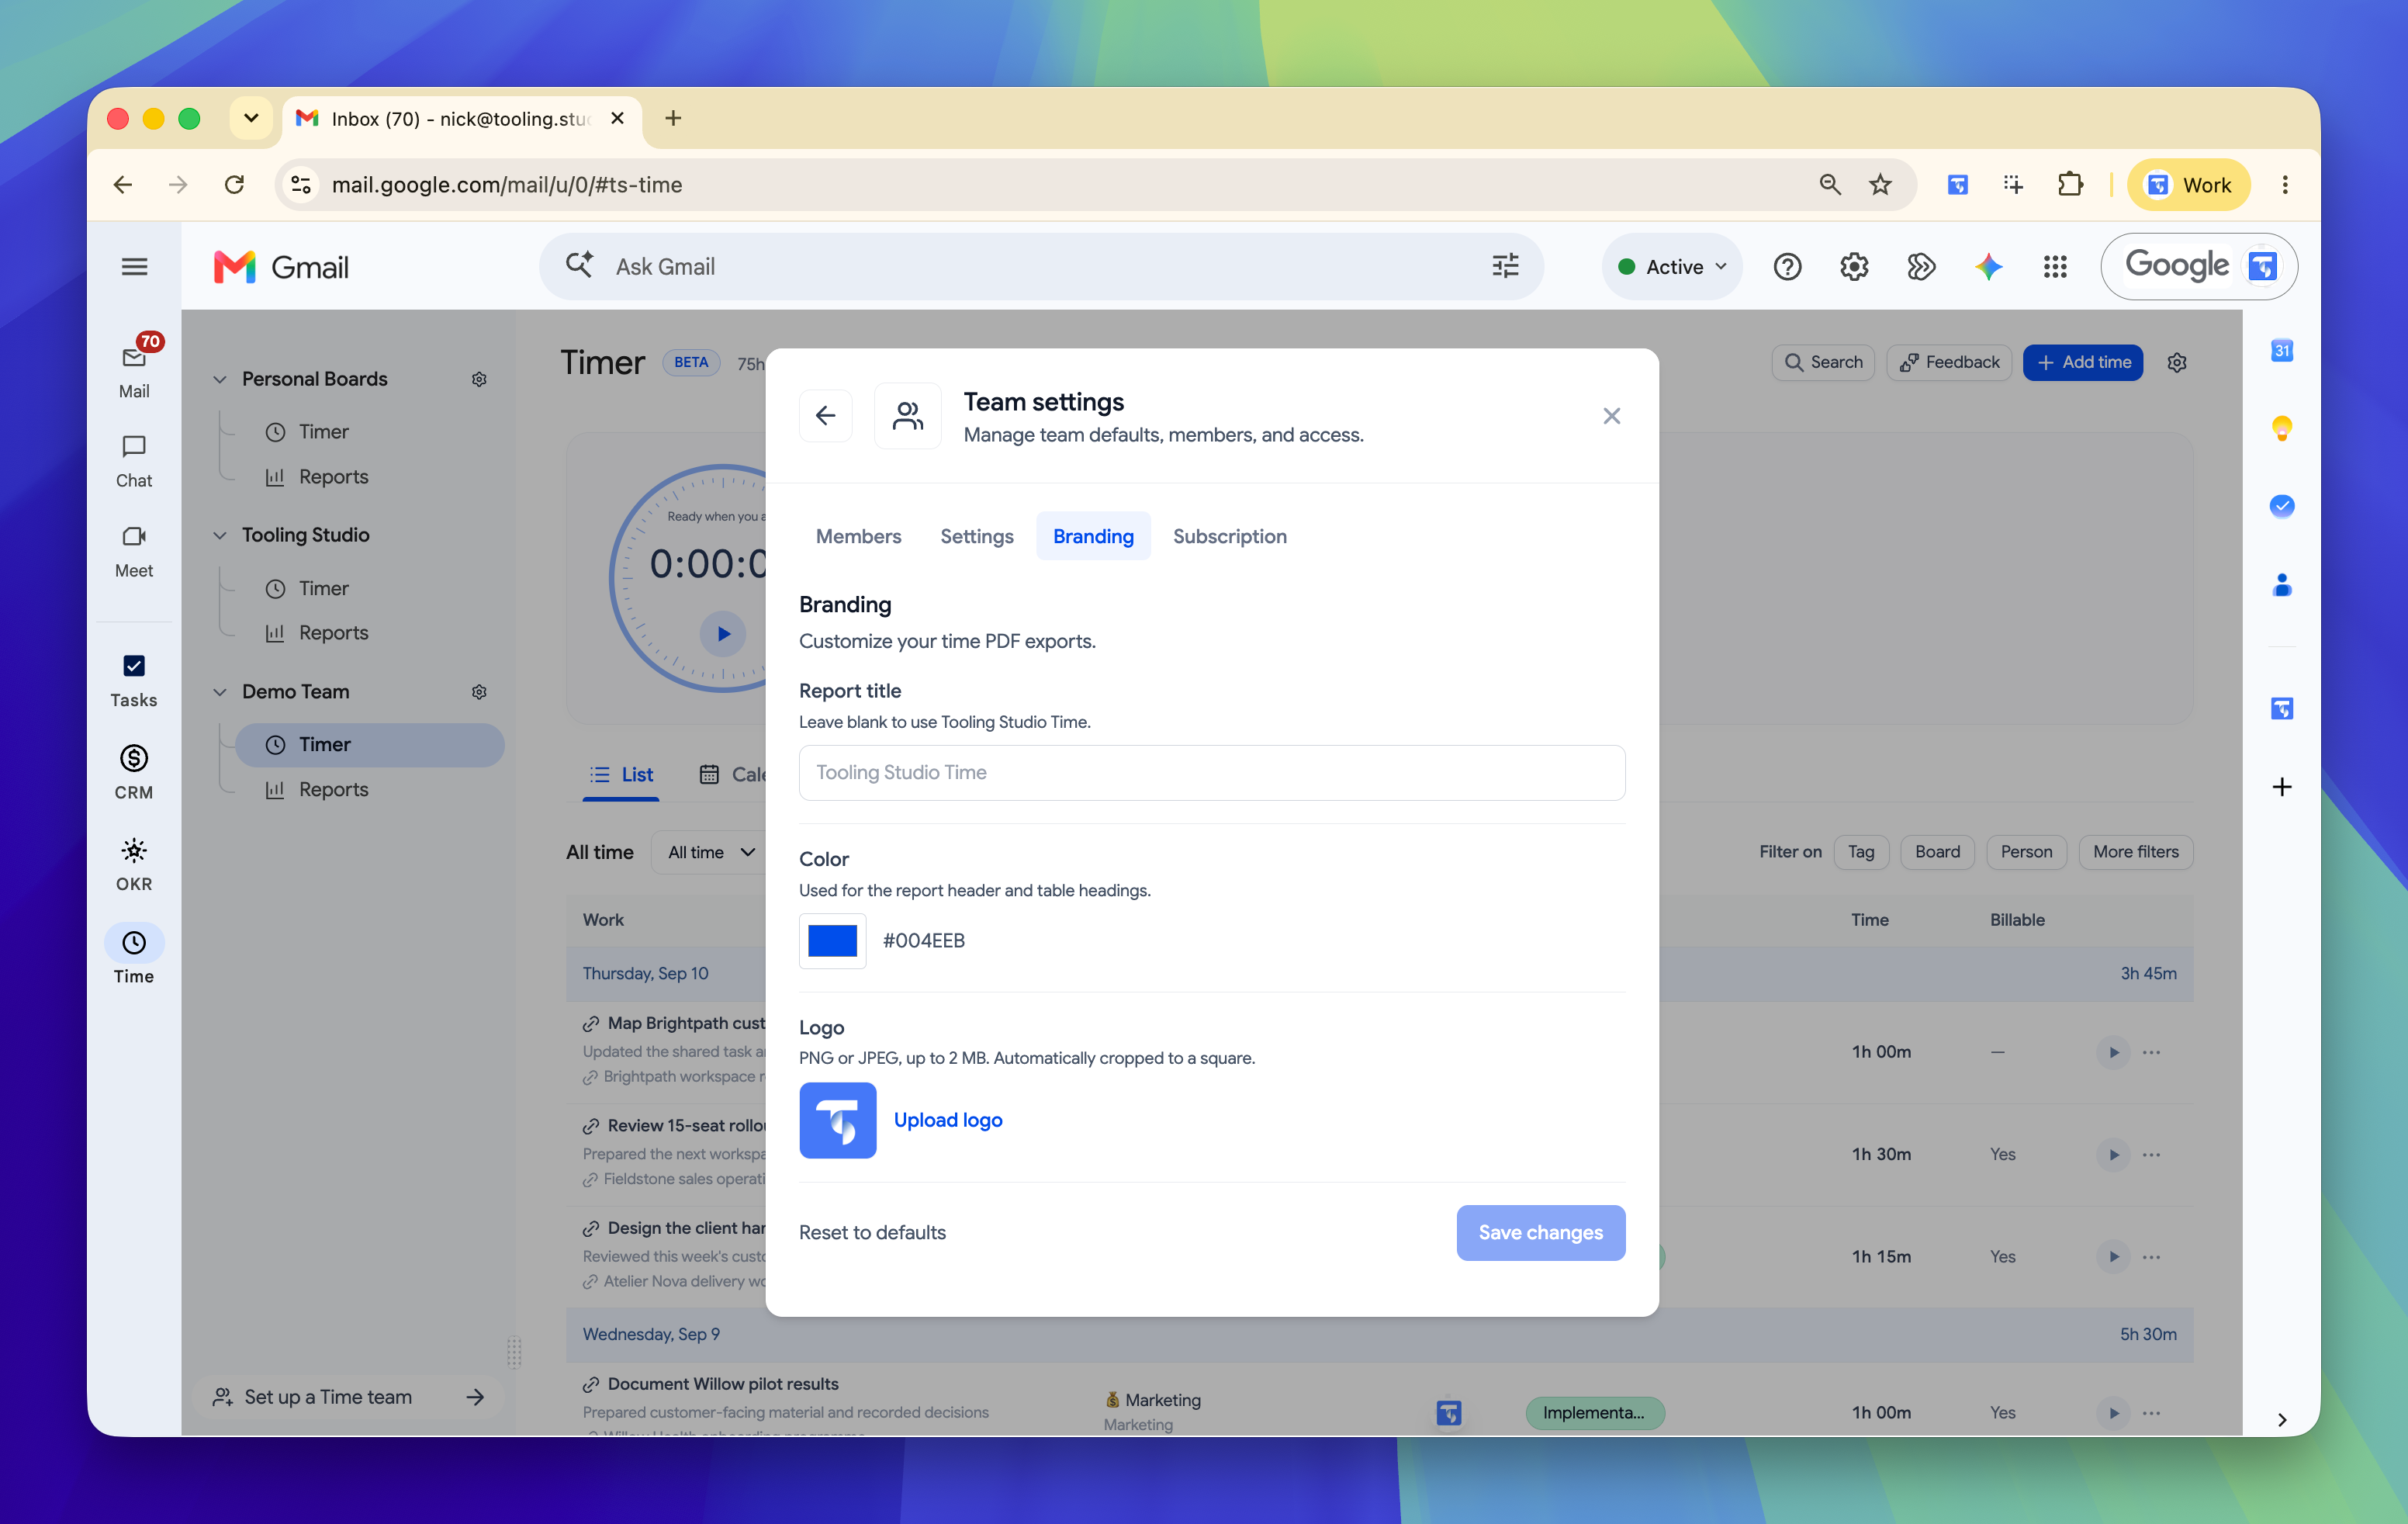Open the Google apps grid
The height and width of the screenshot is (1524, 2408).
[x=2055, y=266]
